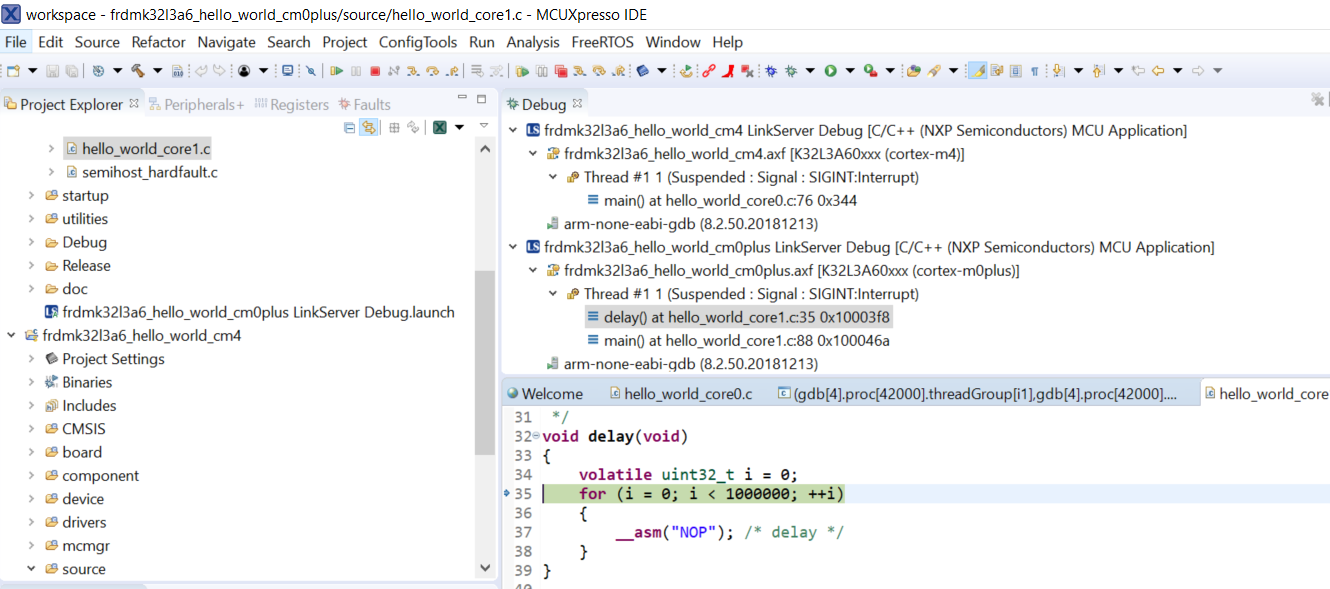Switch to the Registers tab
The width and height of the screenshot is (1330, 589).
pyautogui.click(x=292, y=105)
